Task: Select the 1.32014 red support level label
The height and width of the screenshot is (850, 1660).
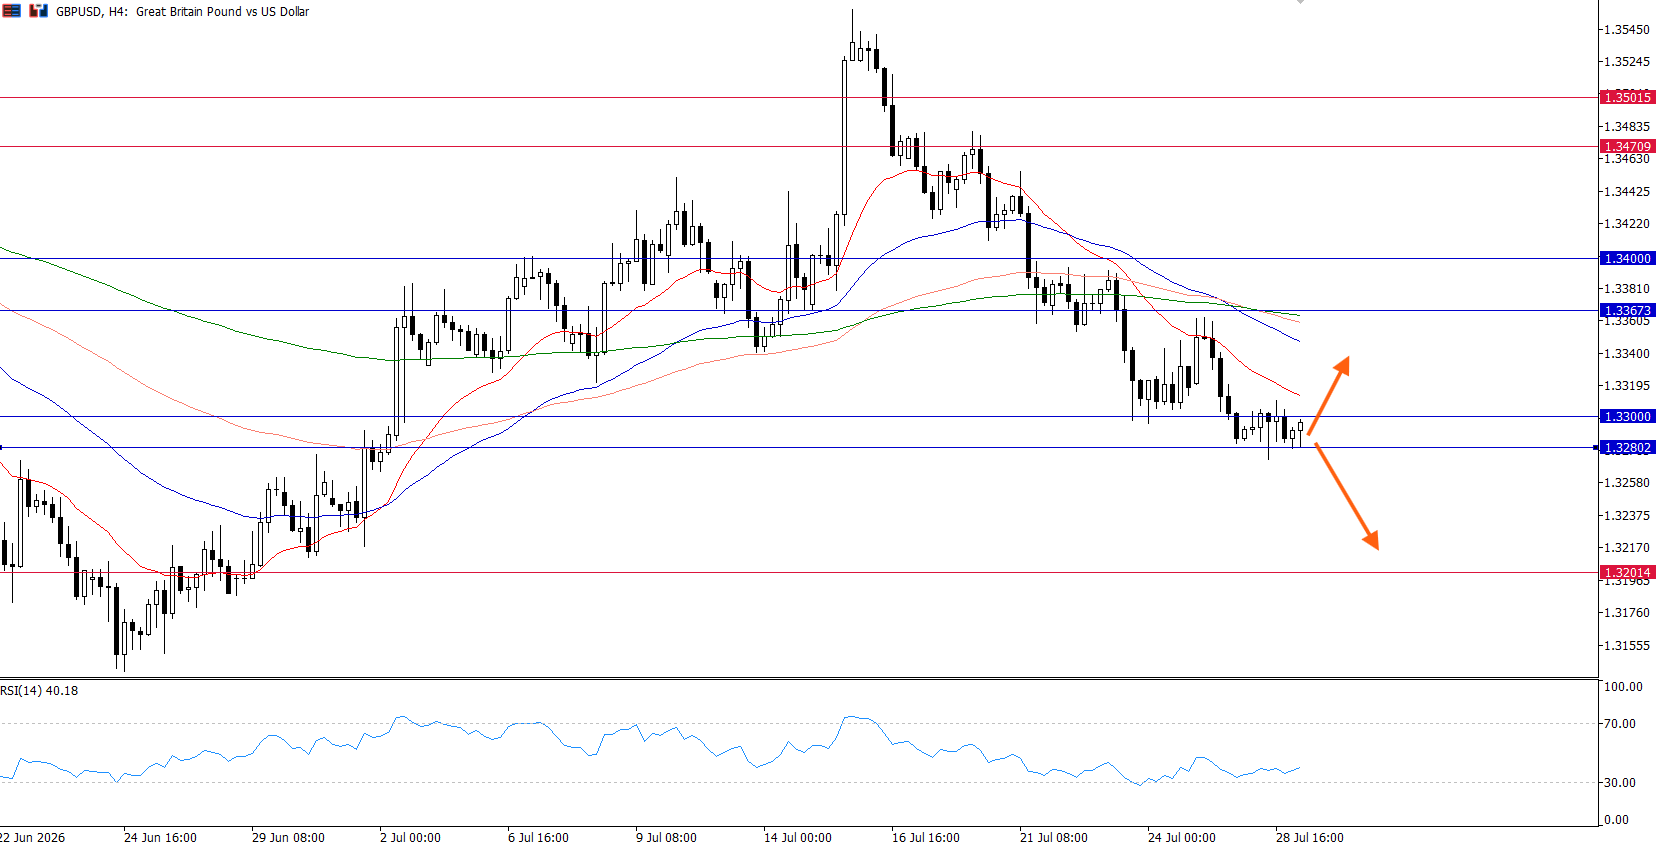Action: click(1628, 573)
